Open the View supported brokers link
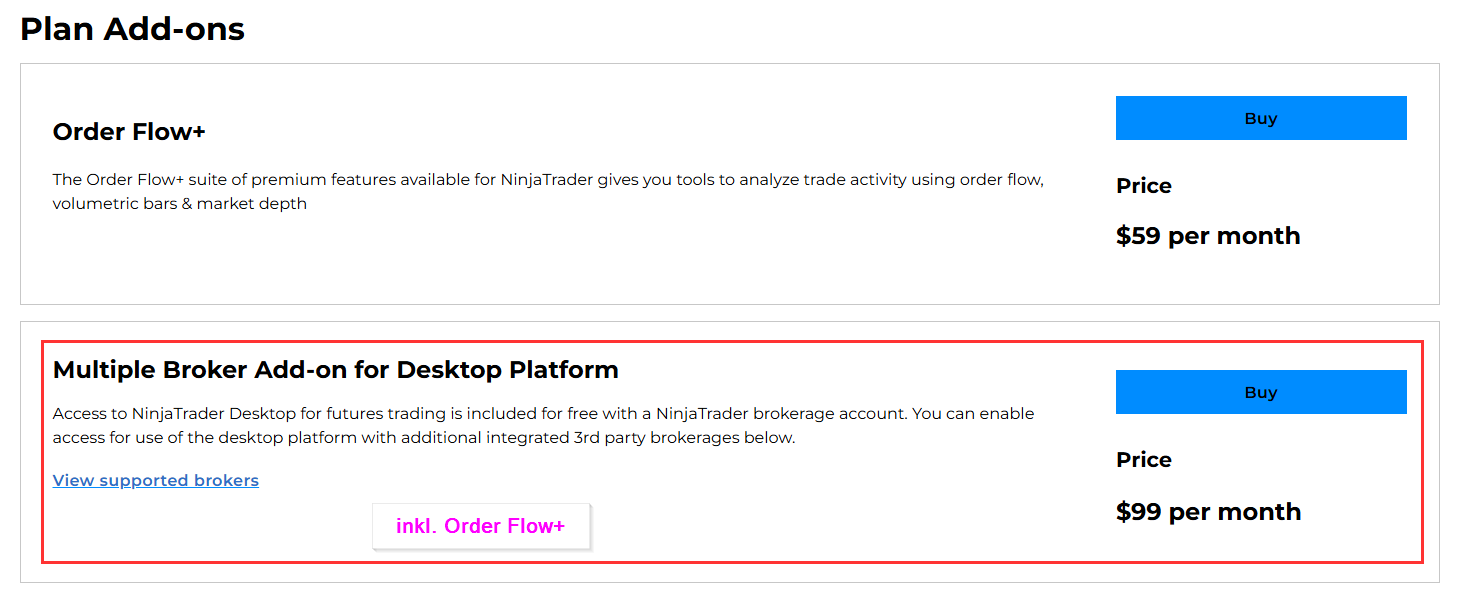Viewport: 1457px width, 592px height. coord(156,481)
